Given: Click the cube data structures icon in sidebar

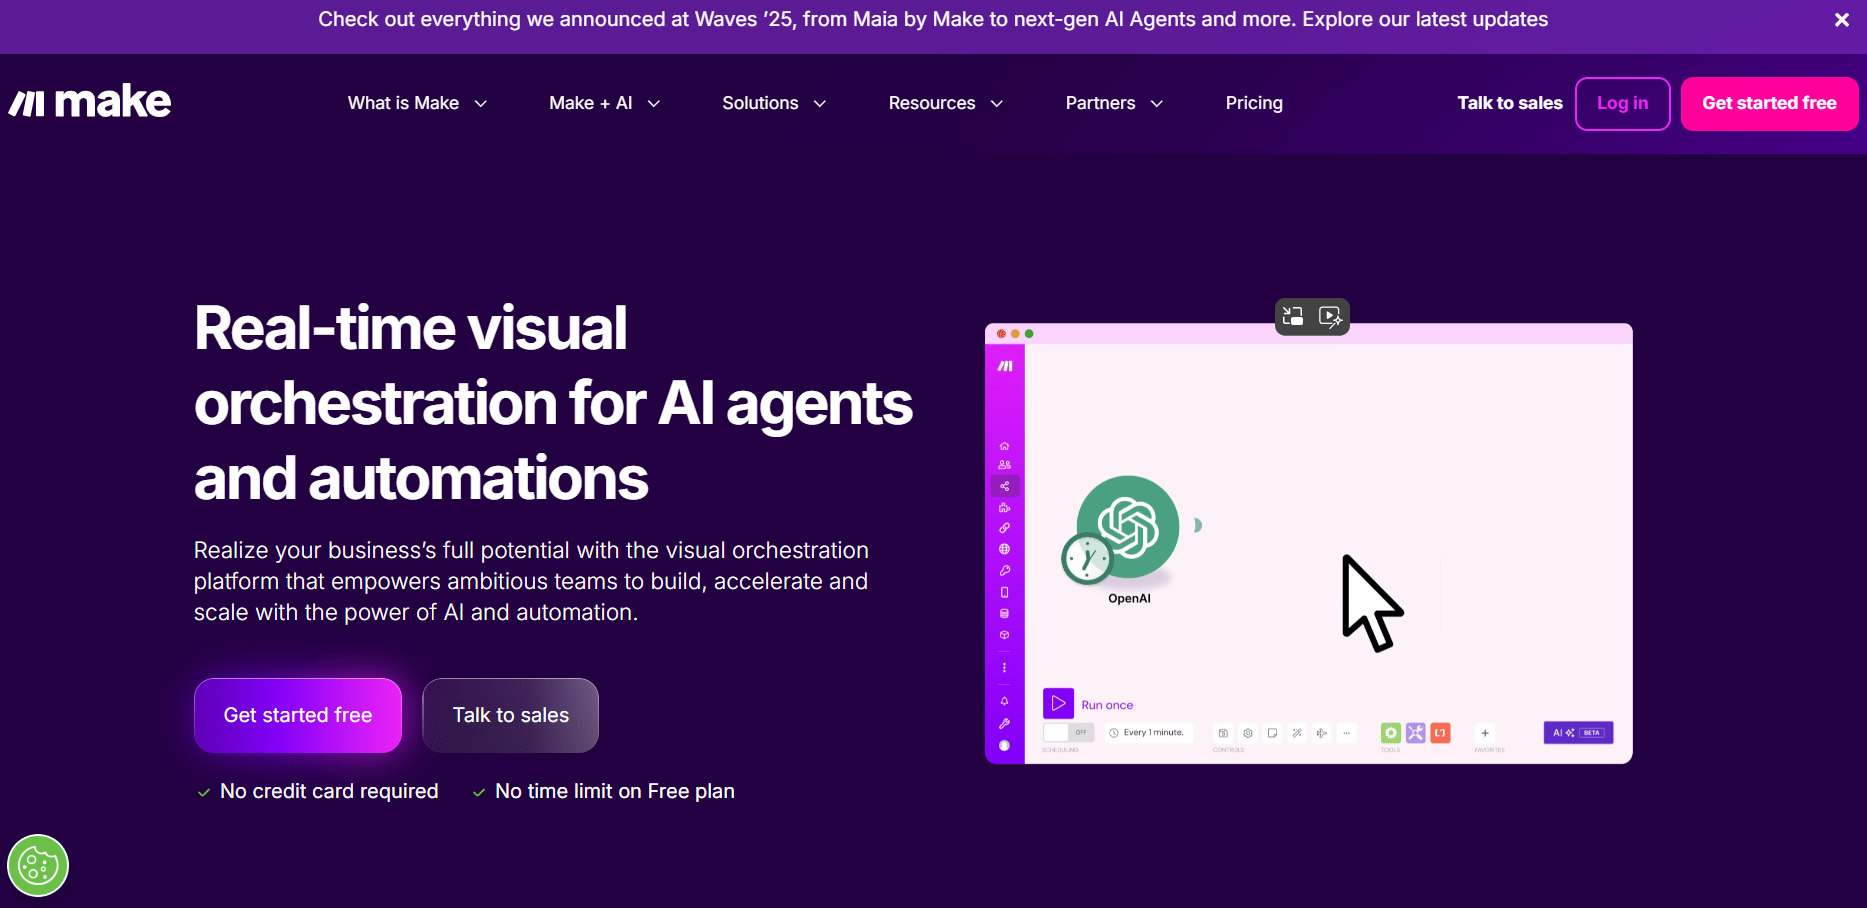Looking at the screenshot, I should pos(1005,635).
